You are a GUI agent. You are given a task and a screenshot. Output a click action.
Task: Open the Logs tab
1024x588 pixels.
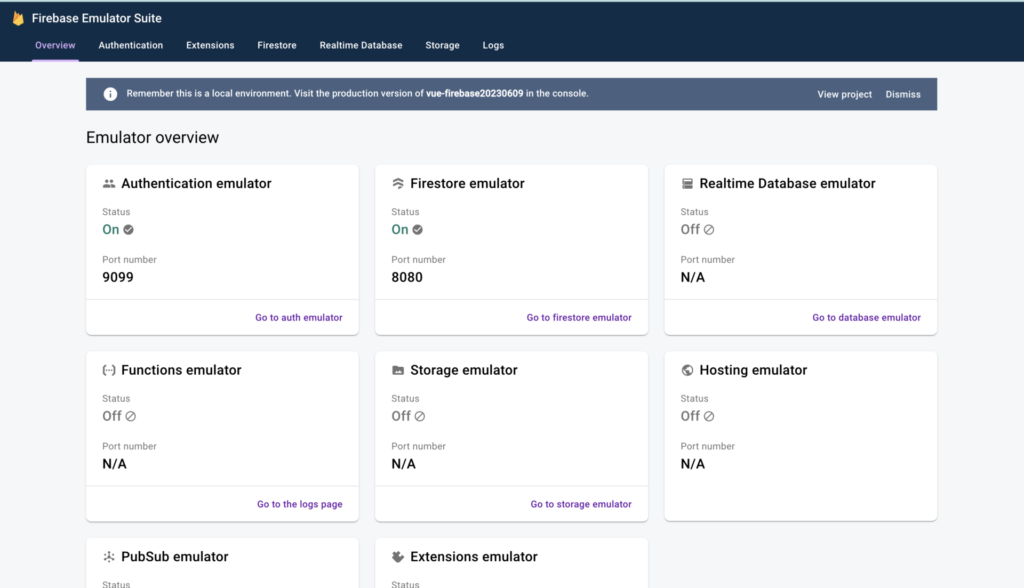(493, 45)
